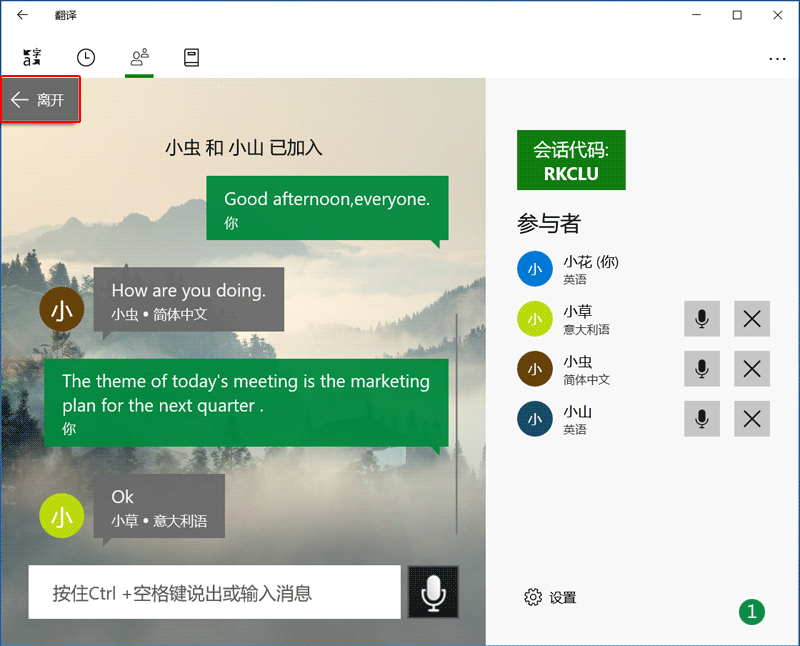Open the phrasebook tab icon

click(192, 57)
